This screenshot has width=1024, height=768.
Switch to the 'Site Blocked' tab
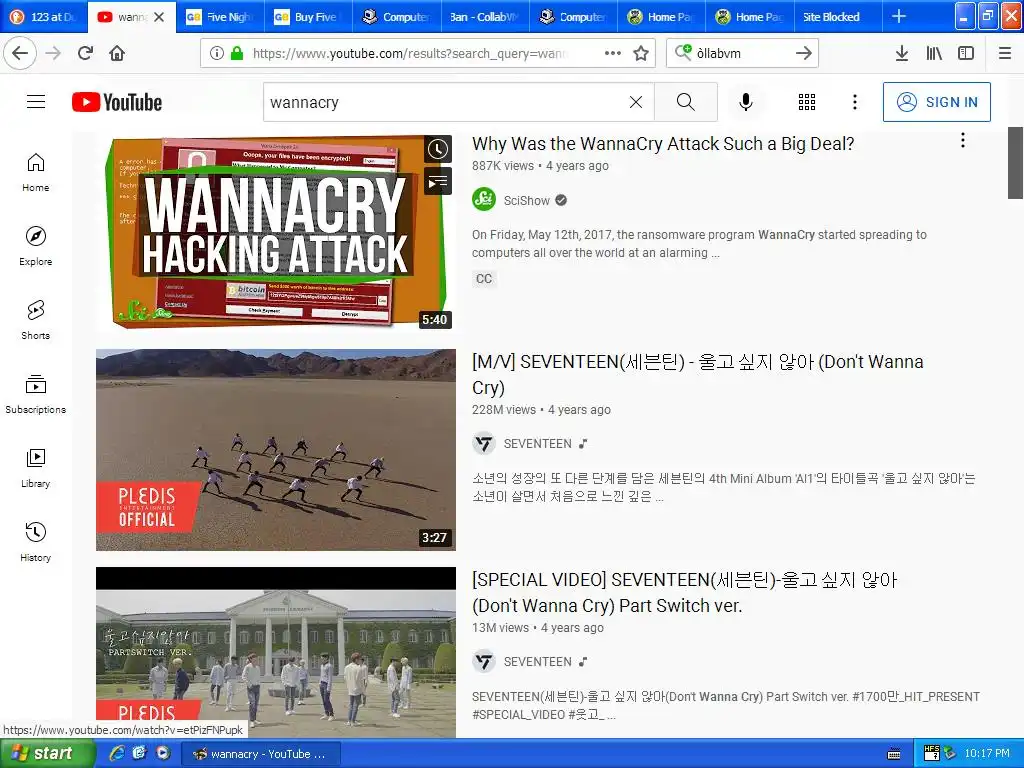pos(837,17)
